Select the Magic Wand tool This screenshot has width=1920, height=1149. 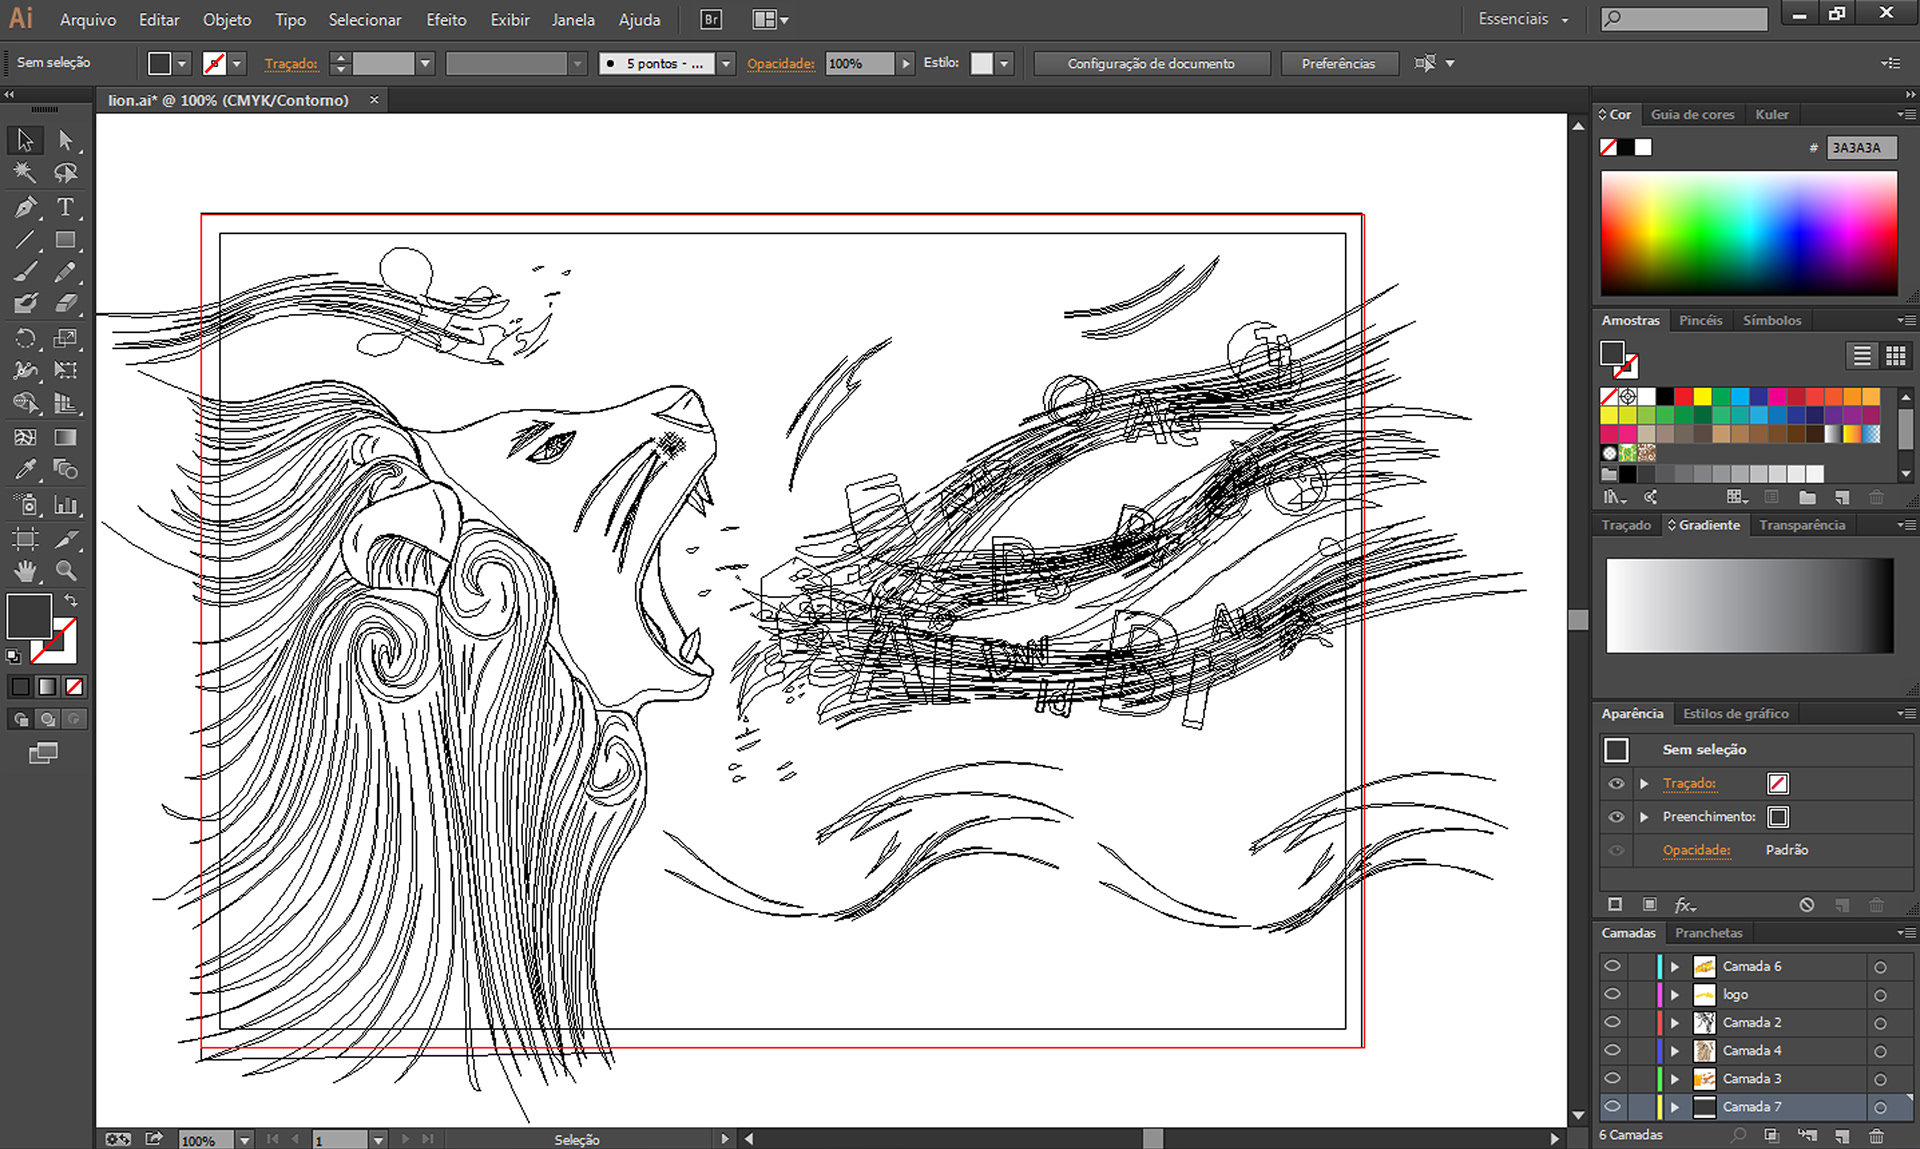point(25,173)
